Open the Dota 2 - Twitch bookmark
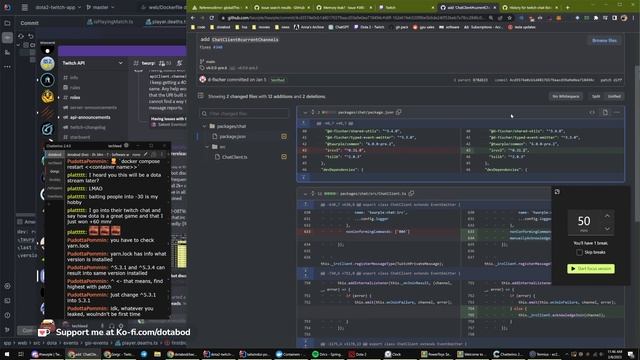The image size is (640, 360). (x=369, y=27)
